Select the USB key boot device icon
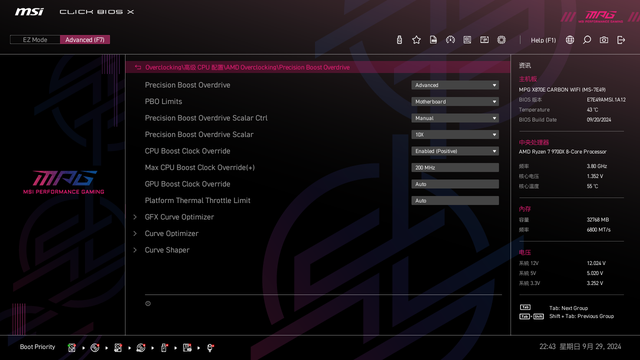This screenshot has height=360, width=640. tap(164, 348)
